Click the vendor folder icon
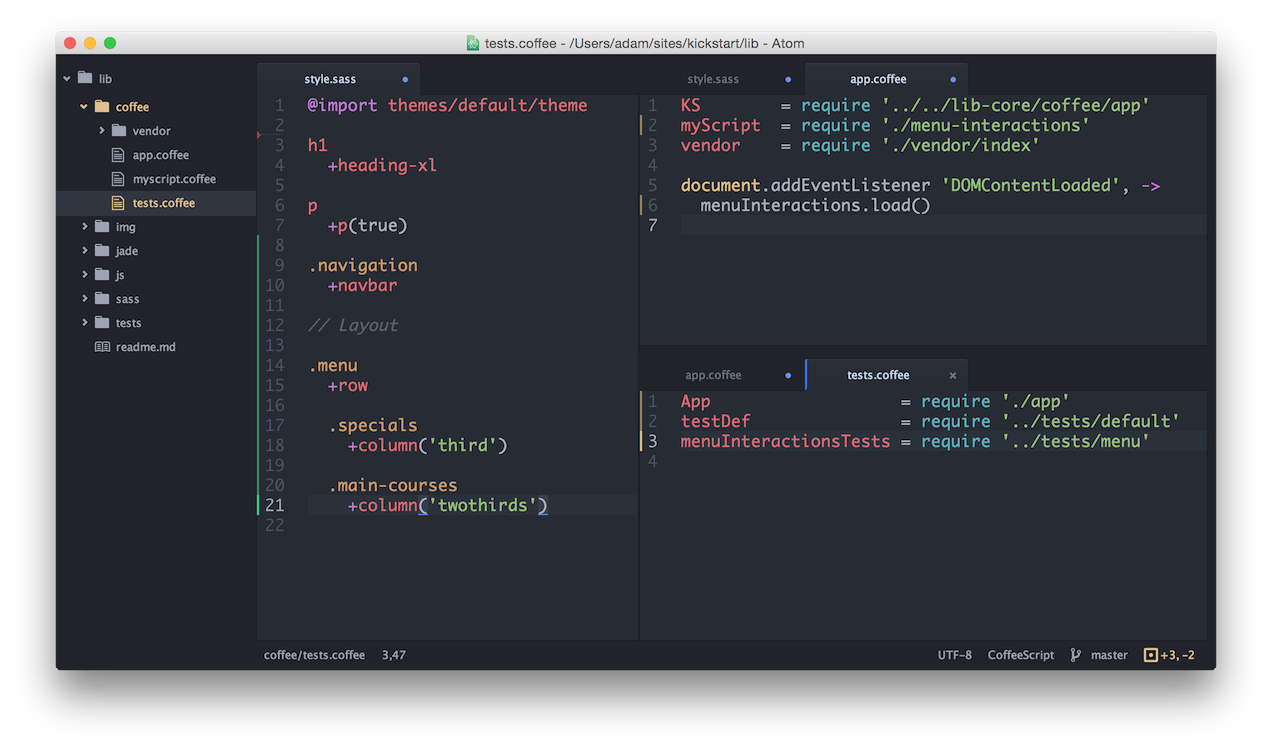This screenshot has width=1272, height=750. point(119,131)
